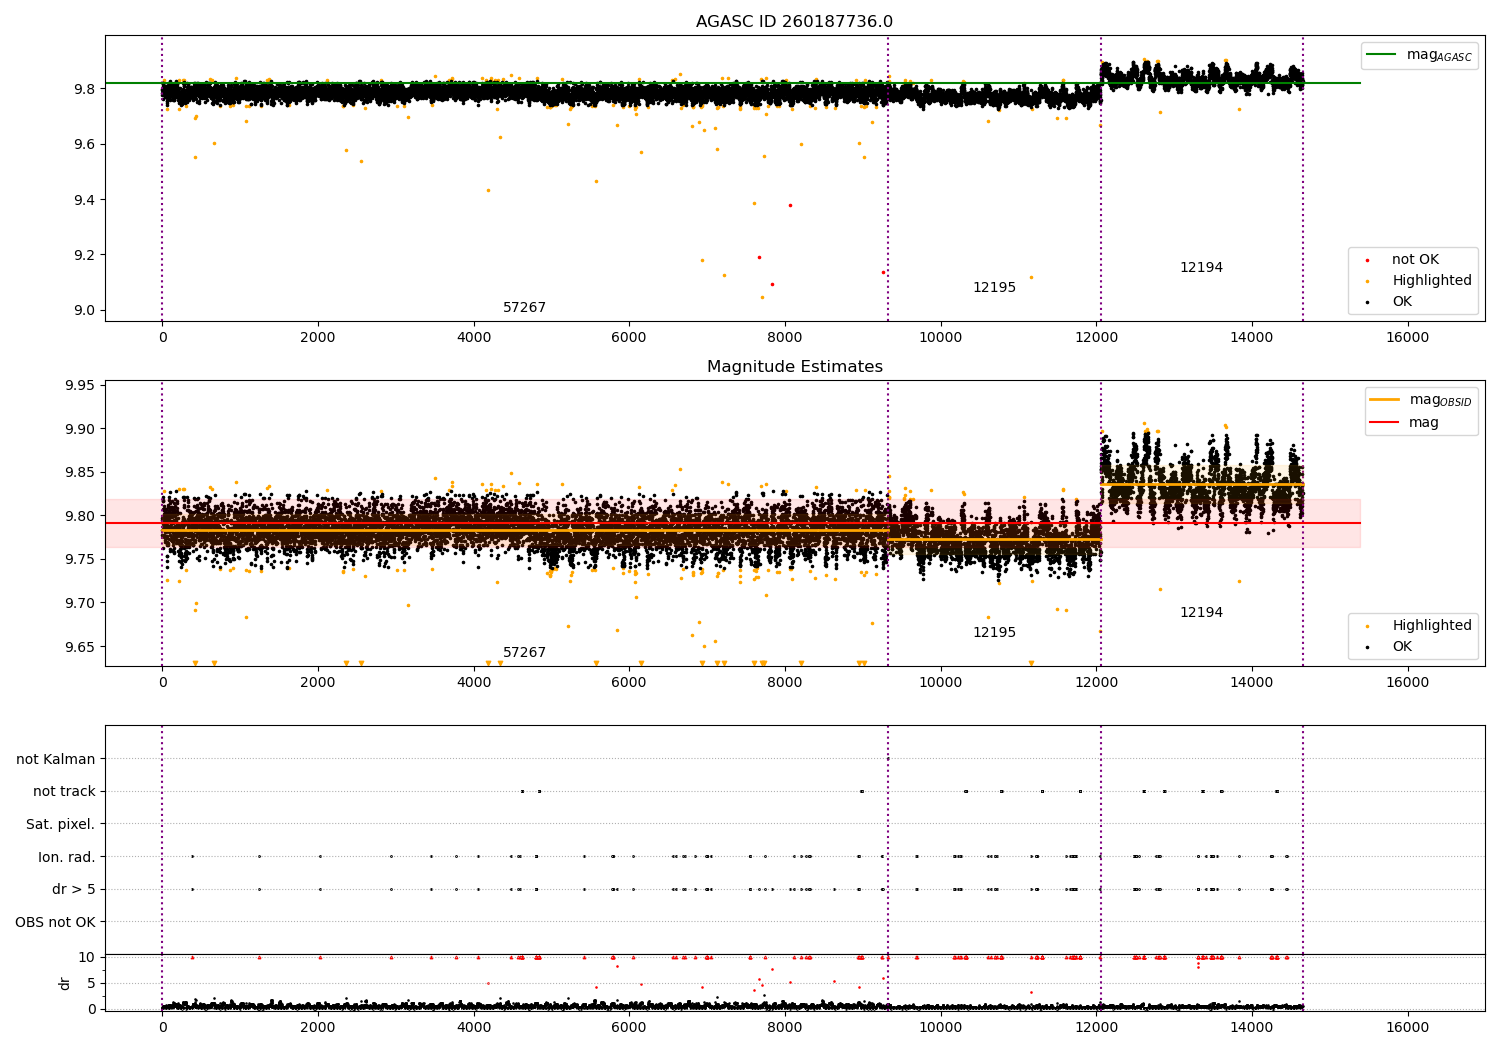Click the 9.0 y-tick on the top plot
The image size is (1500, 1050).
click(x=85, y=311)
